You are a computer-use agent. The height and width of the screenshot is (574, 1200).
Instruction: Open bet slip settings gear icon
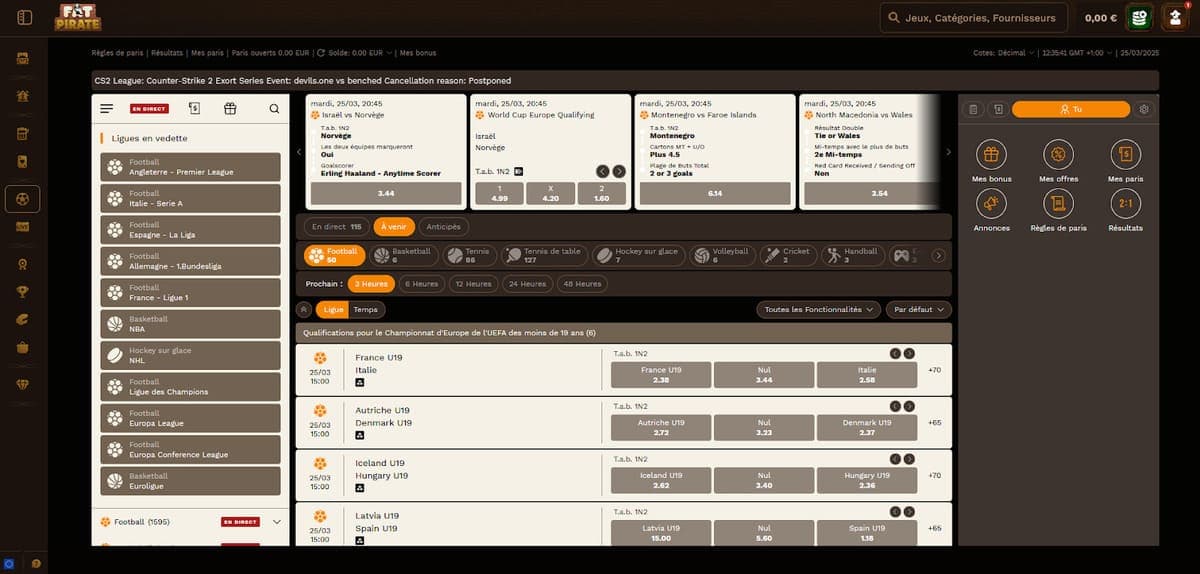coord(1144,109)
